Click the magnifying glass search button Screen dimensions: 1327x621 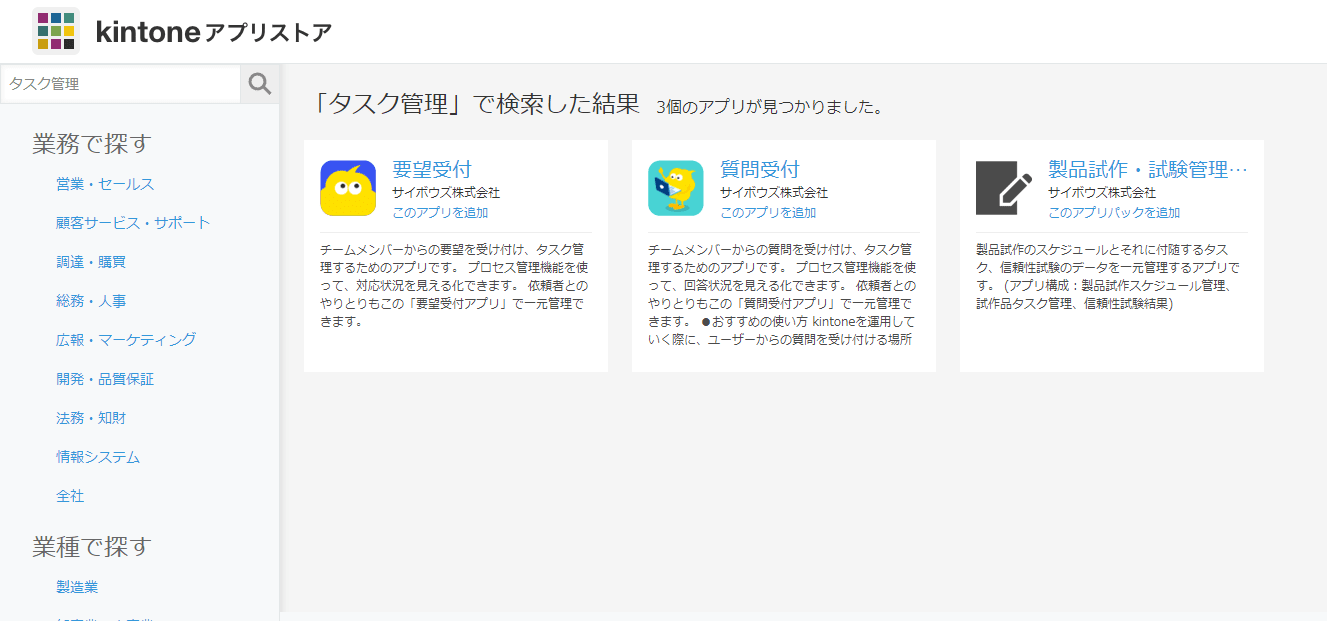260,84
